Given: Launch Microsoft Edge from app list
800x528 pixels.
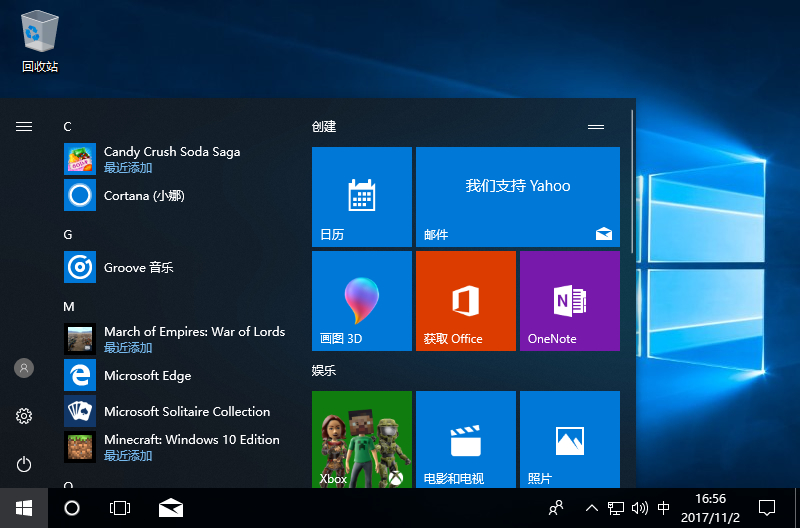Looking at the screenshot, I should pyautogui.click(x=147, y=376).
